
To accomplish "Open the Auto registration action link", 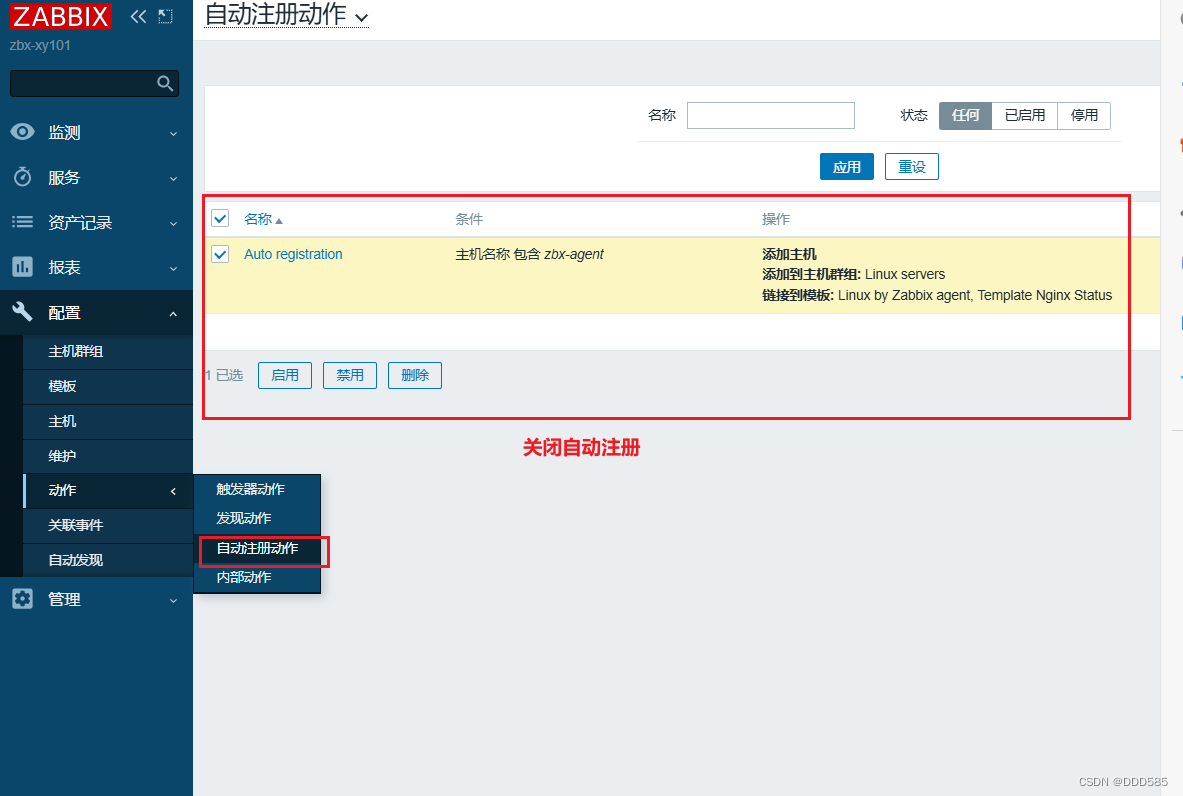I will click(x=293, y=254).
